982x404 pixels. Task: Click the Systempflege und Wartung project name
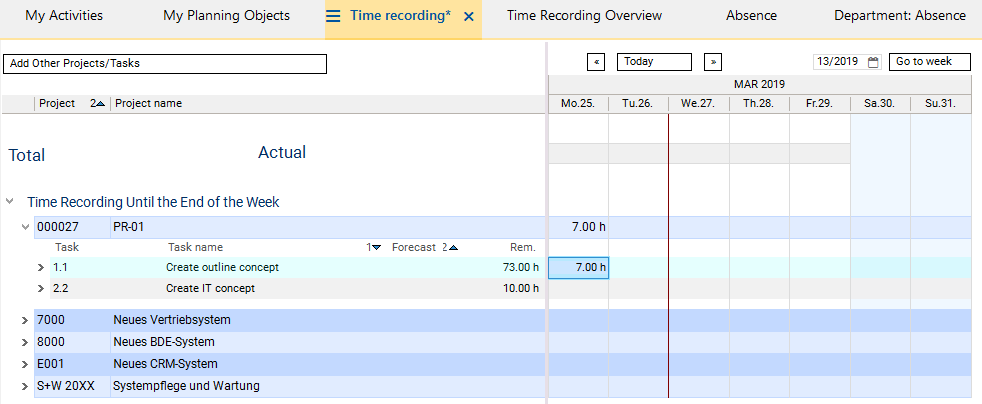click(x=186, y=386)
